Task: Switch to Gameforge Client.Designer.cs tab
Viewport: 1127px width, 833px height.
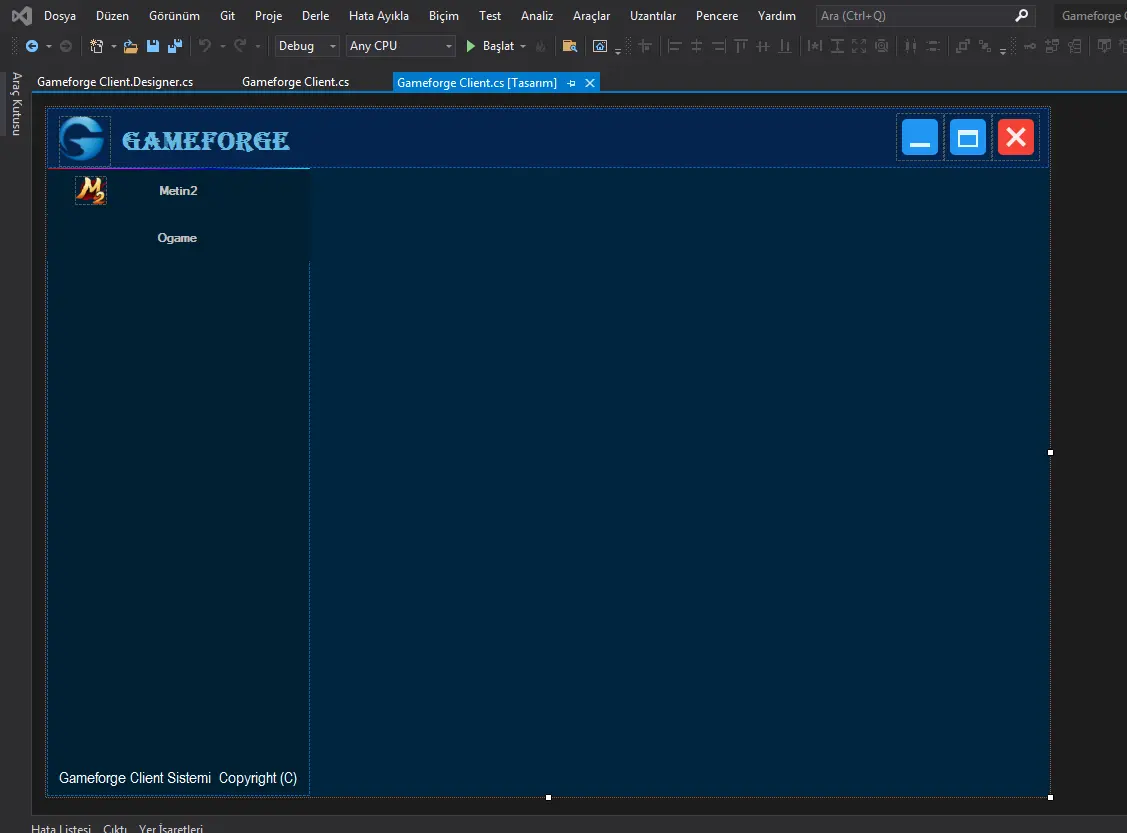Action: coord(115,82)
